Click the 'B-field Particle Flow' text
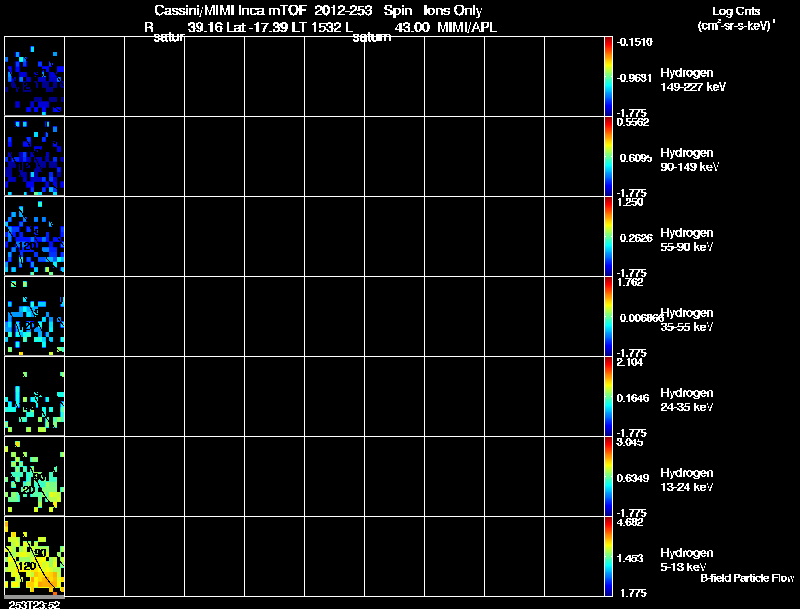This screenshot has width=800, height=609. point(747,578)
